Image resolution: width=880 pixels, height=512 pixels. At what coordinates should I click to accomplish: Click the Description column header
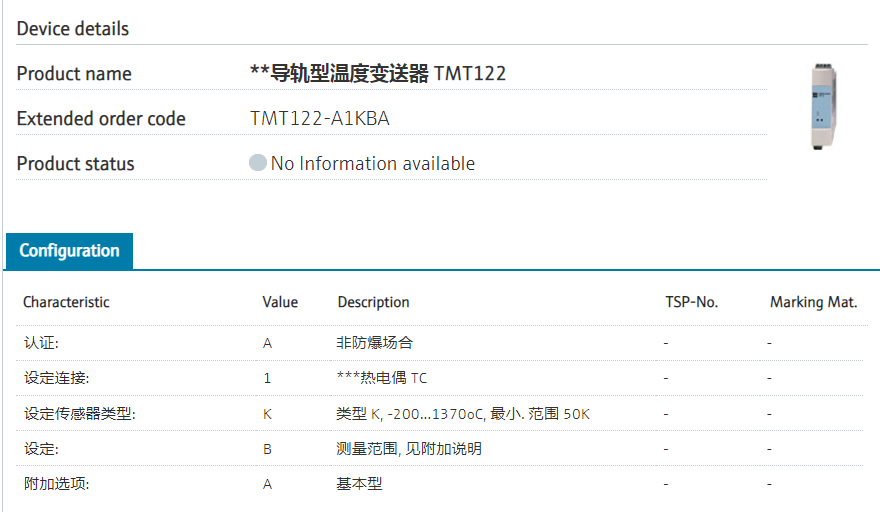pos(373,302)
